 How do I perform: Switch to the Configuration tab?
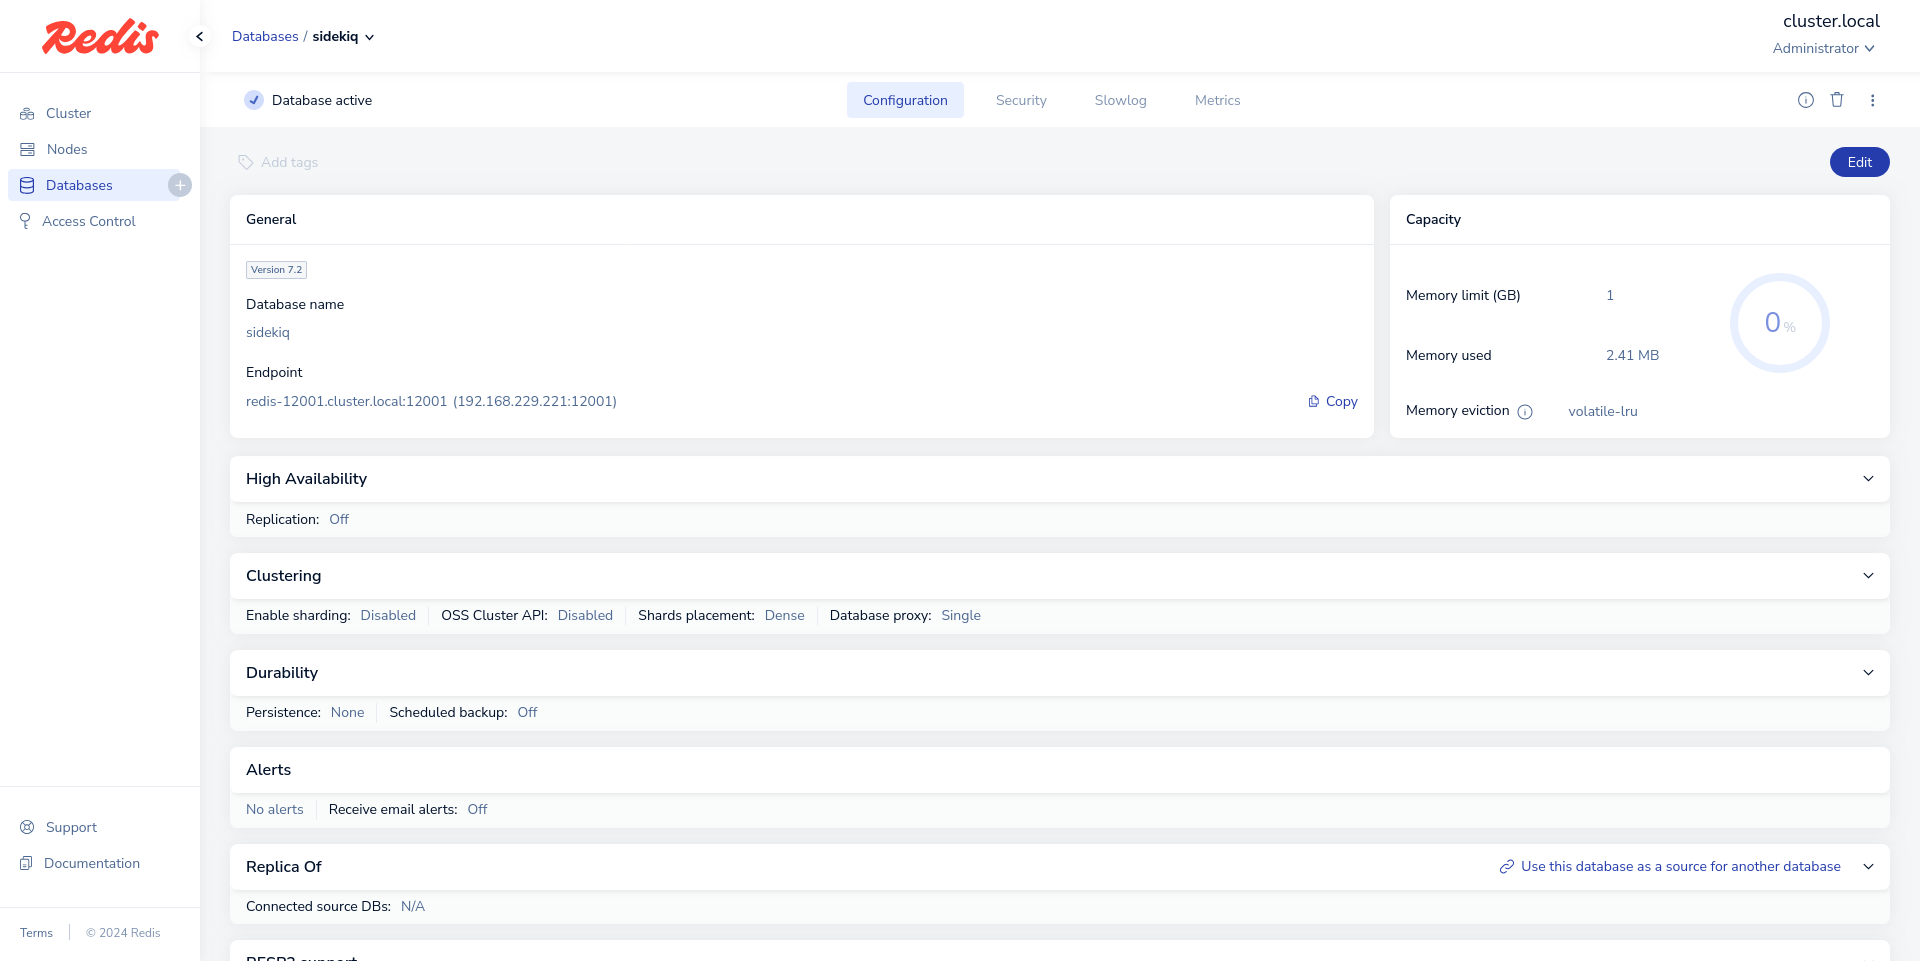point(905,100)
